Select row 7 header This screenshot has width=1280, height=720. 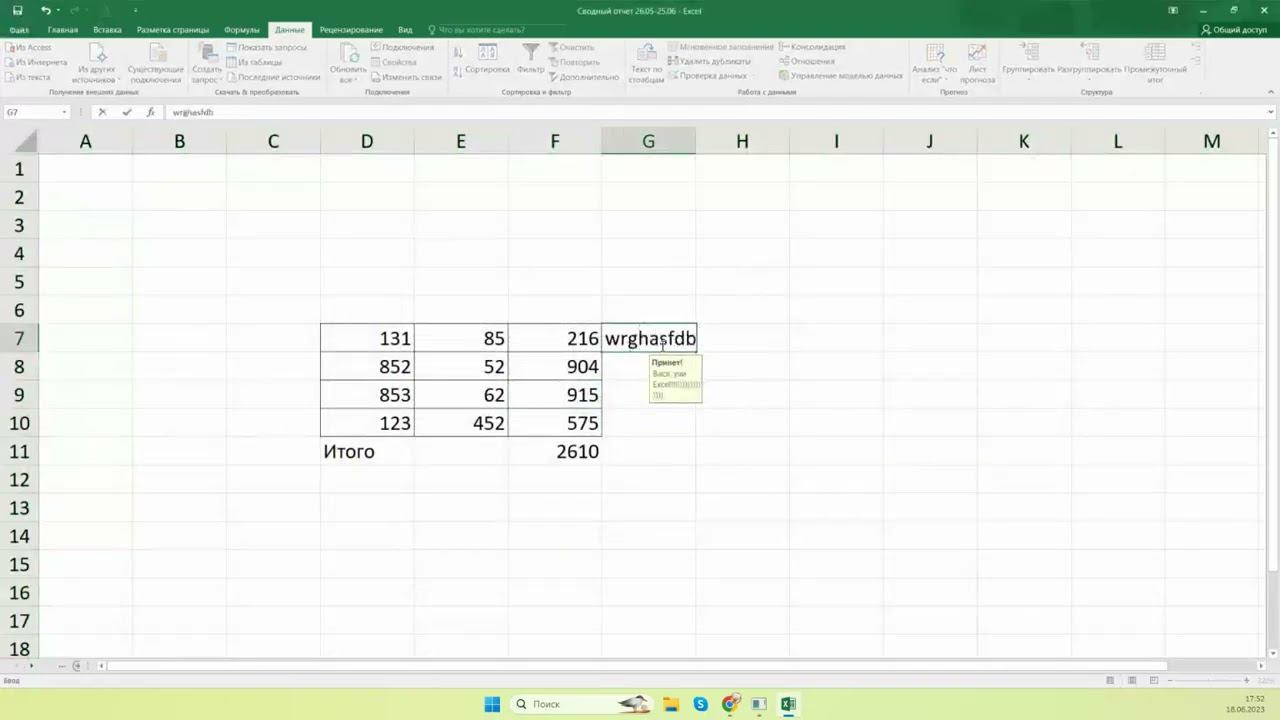[x=19, y=338]
